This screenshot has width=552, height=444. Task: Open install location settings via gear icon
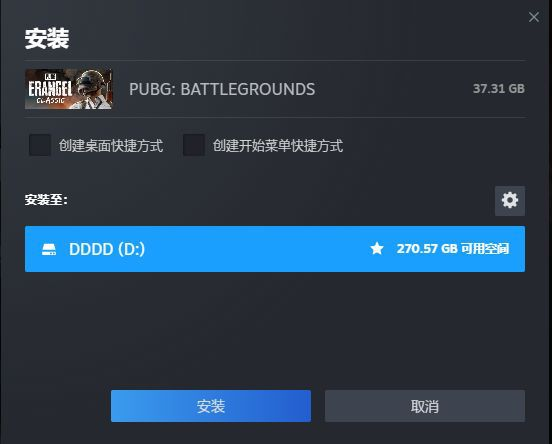tap(510, 201)
